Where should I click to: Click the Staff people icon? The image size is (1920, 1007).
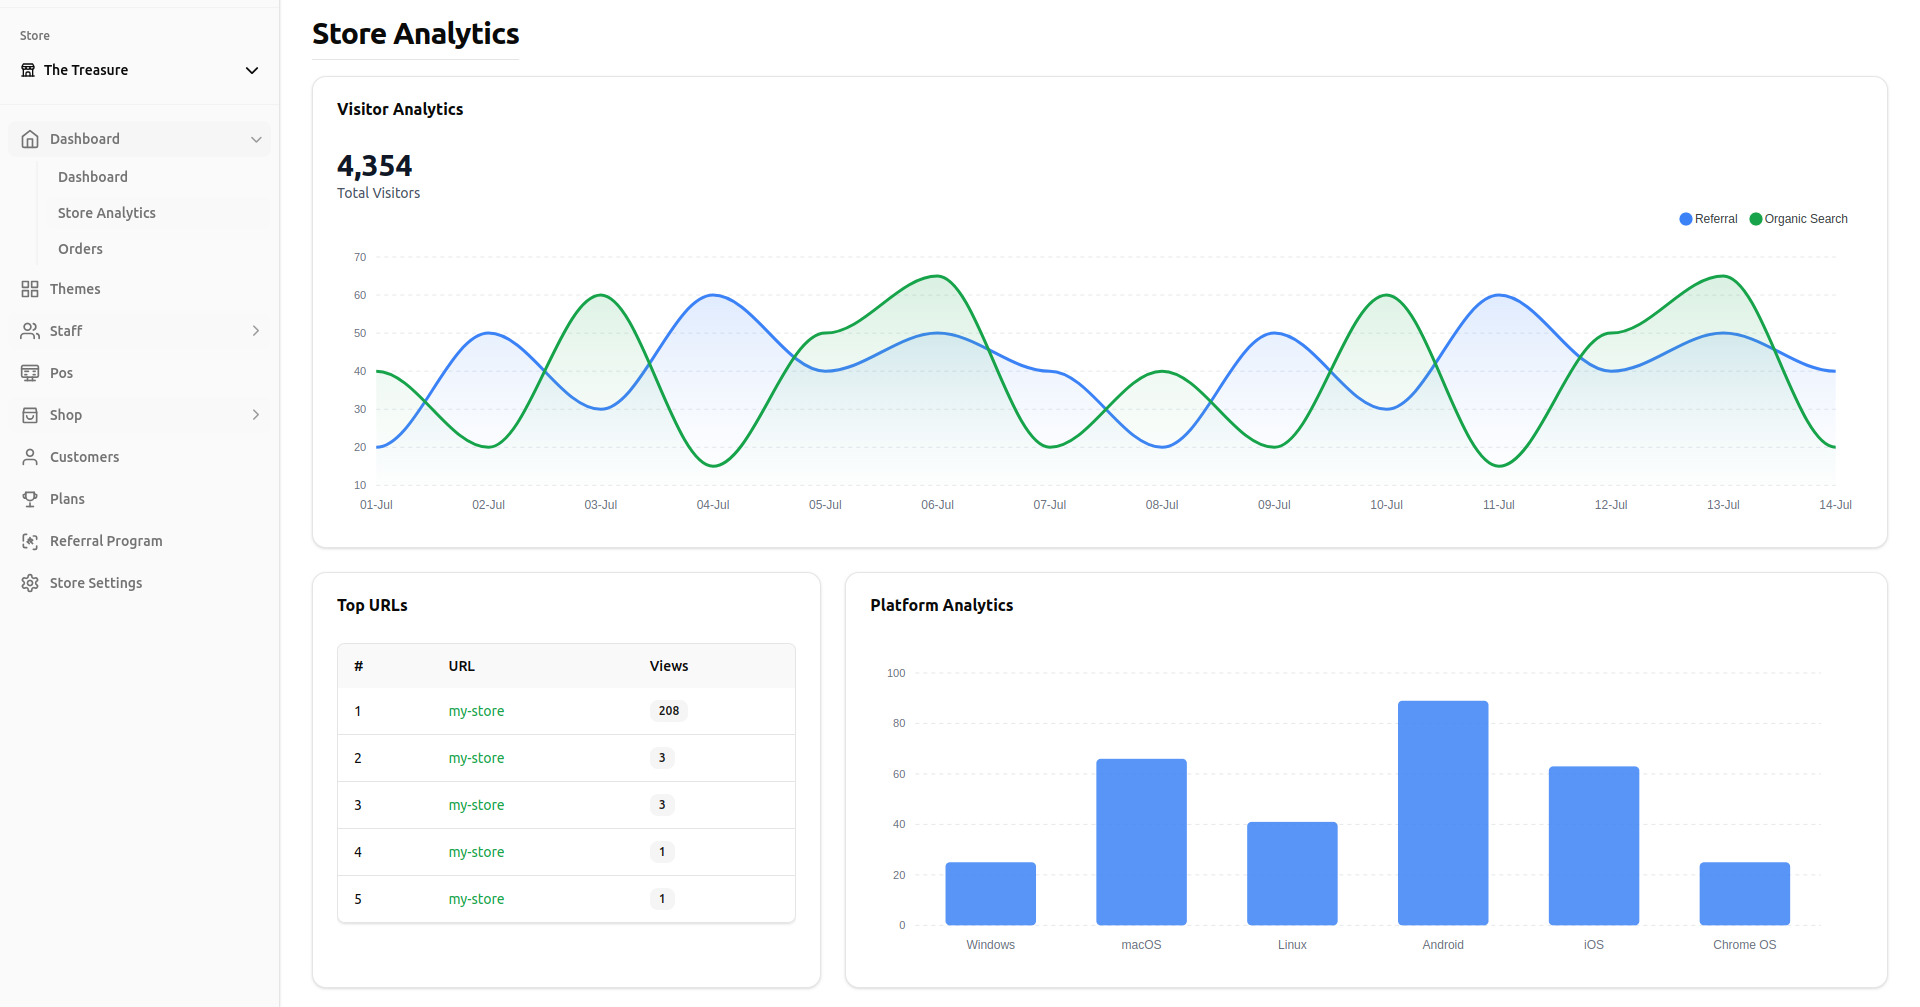pos(30,331)
